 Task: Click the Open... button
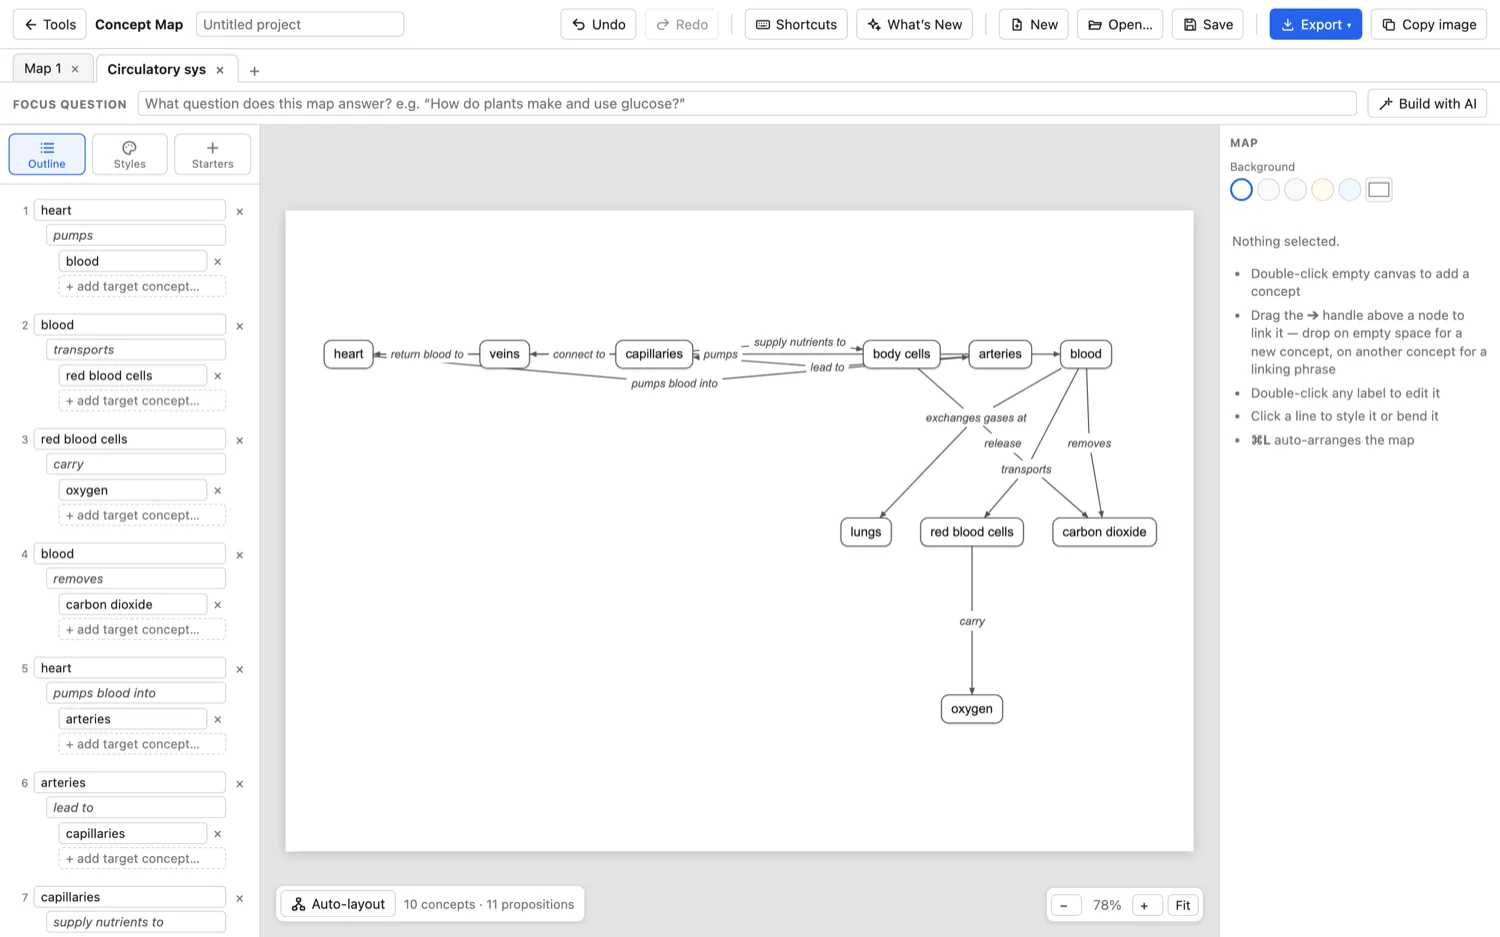pyautogui.click(x=1119, y=24)
